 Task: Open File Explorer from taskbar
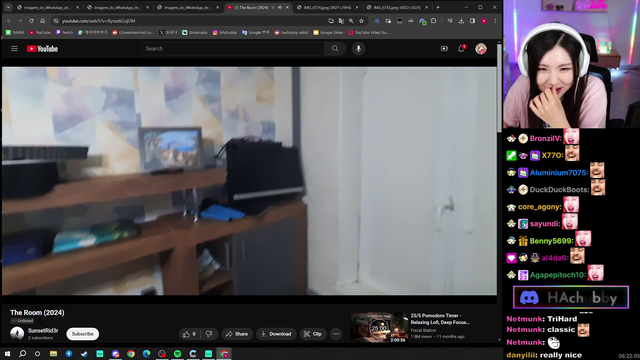point(53,353)
